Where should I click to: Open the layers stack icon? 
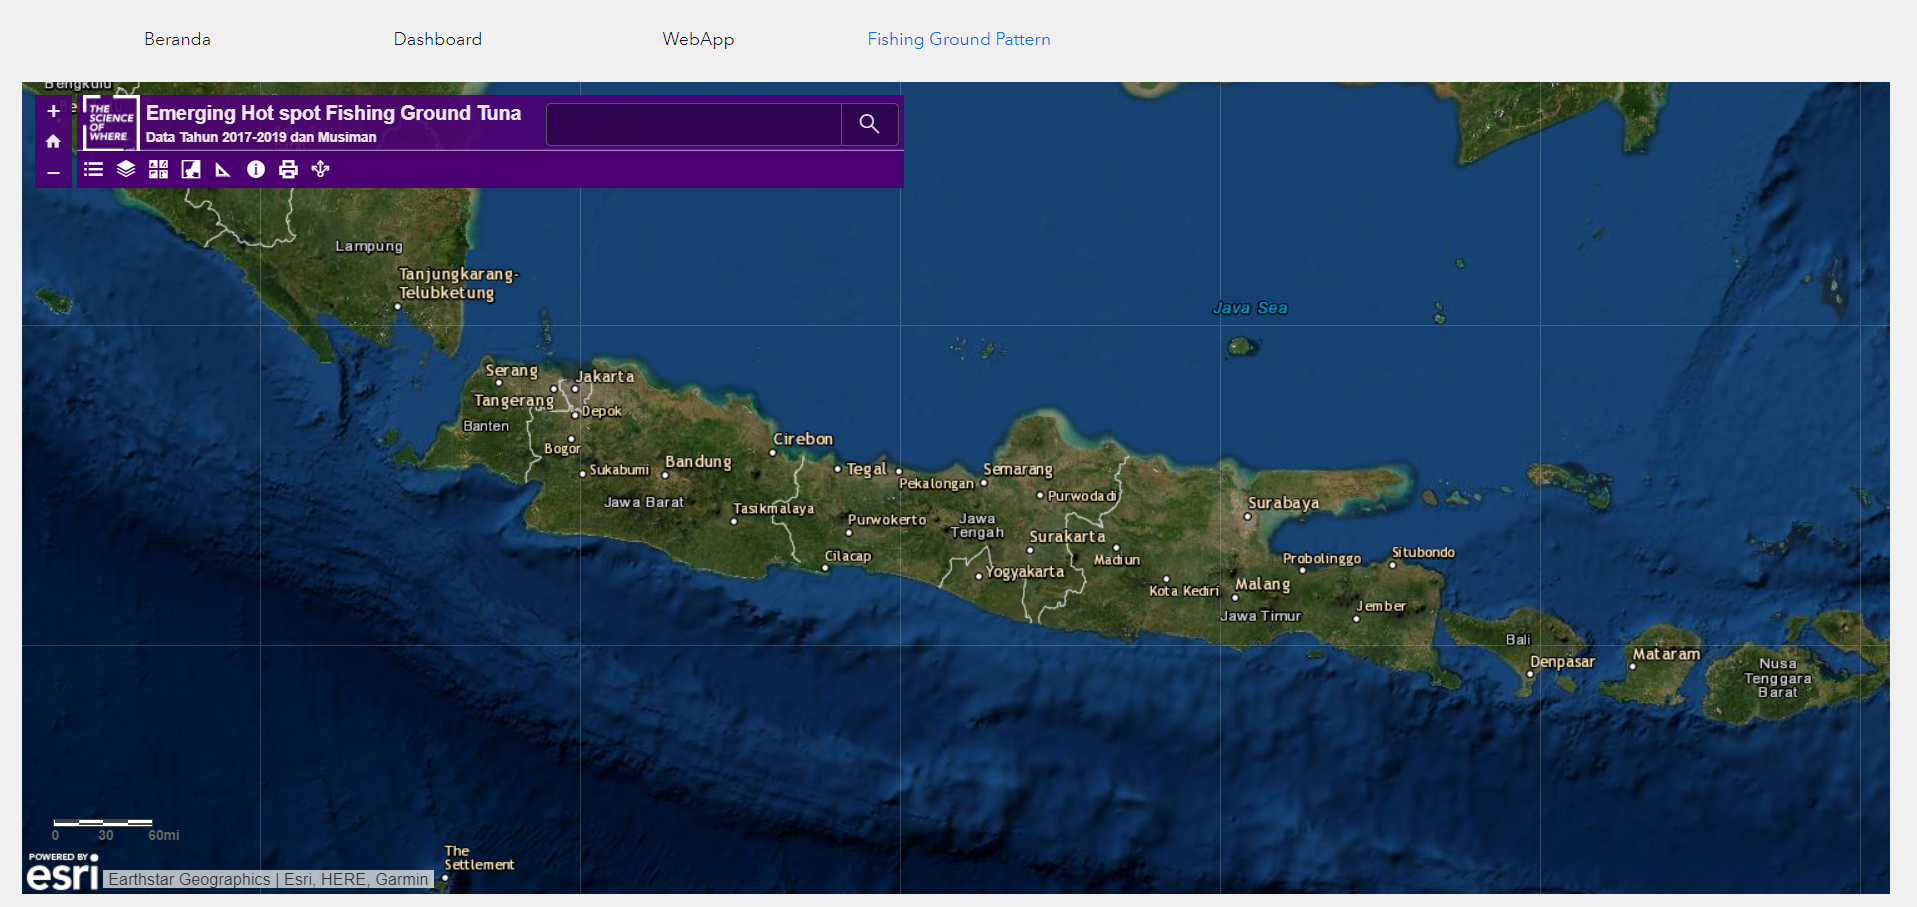point(126,169)
